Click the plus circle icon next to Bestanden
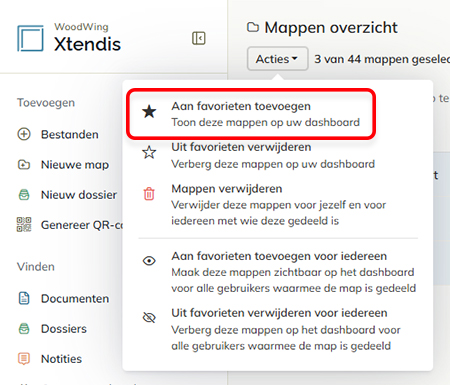Image resolution: width=450 pixels, height=385 pixels. pyautogui.click(x=24, y=134)
